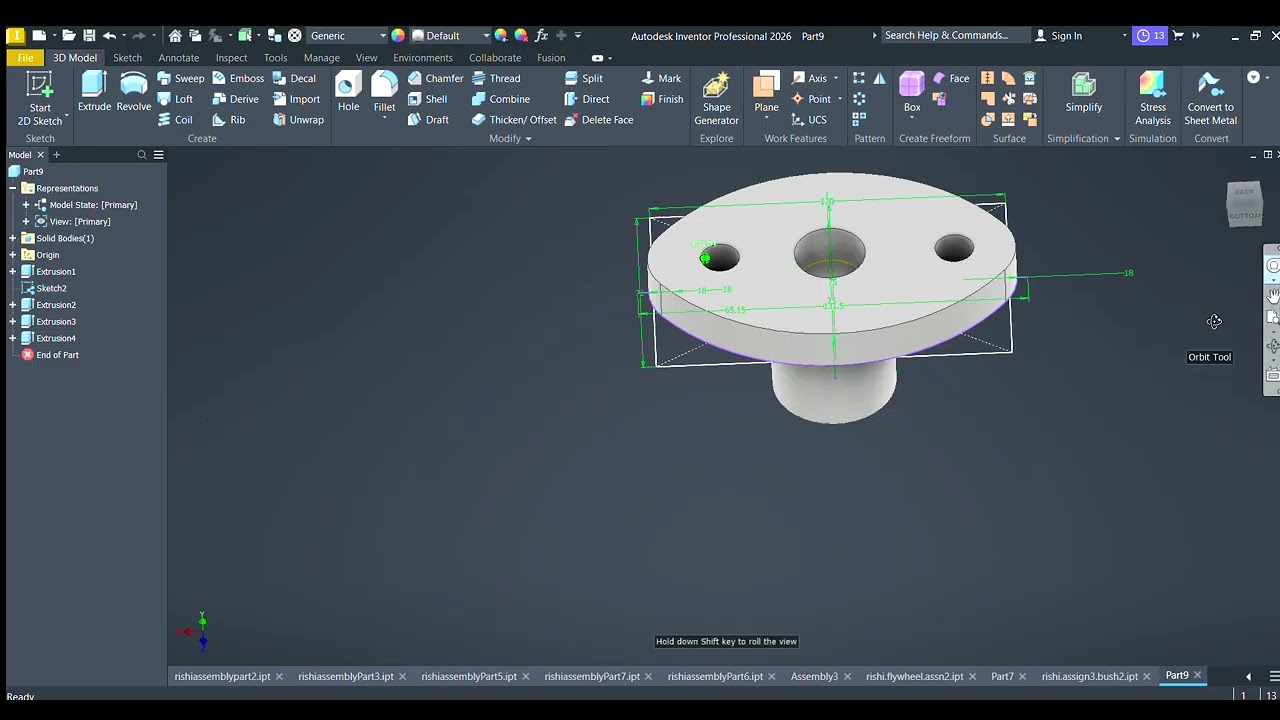The height and width of the screenshot is (720, 1280).
Task: Open the Environments ribbon tab
Action: pos(423,57)
